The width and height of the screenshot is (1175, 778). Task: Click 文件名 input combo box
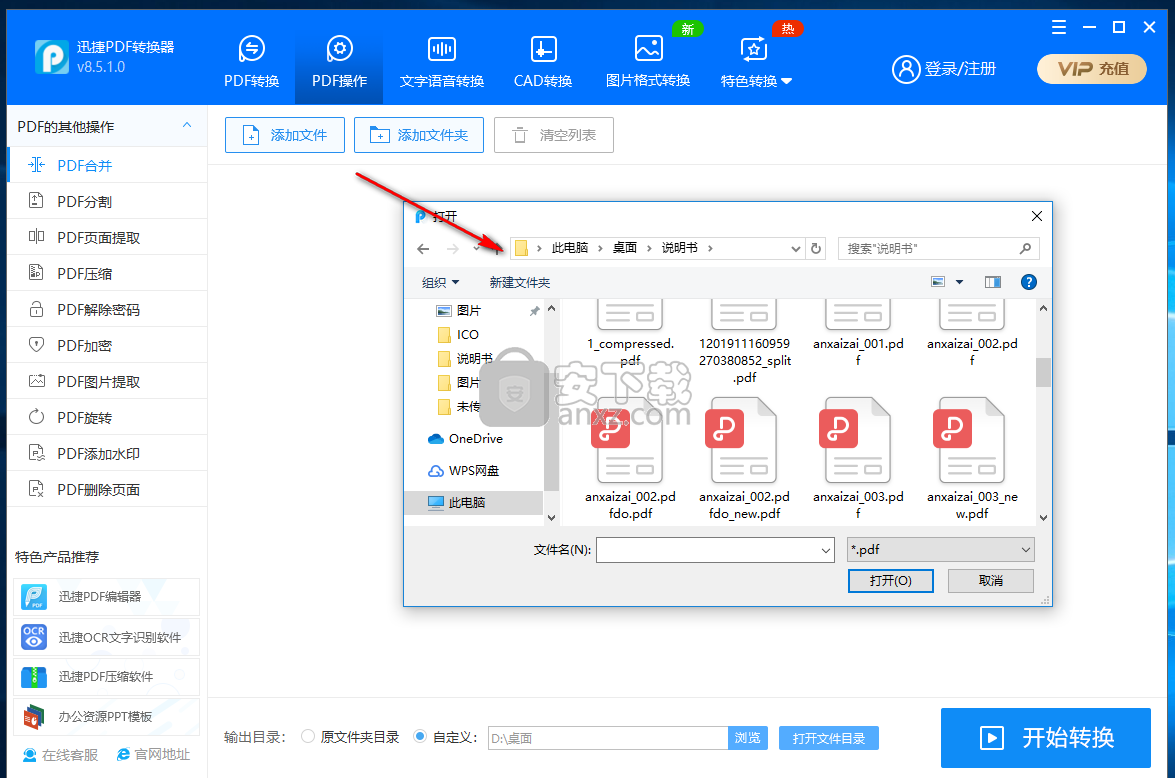[x=715, y=549]
